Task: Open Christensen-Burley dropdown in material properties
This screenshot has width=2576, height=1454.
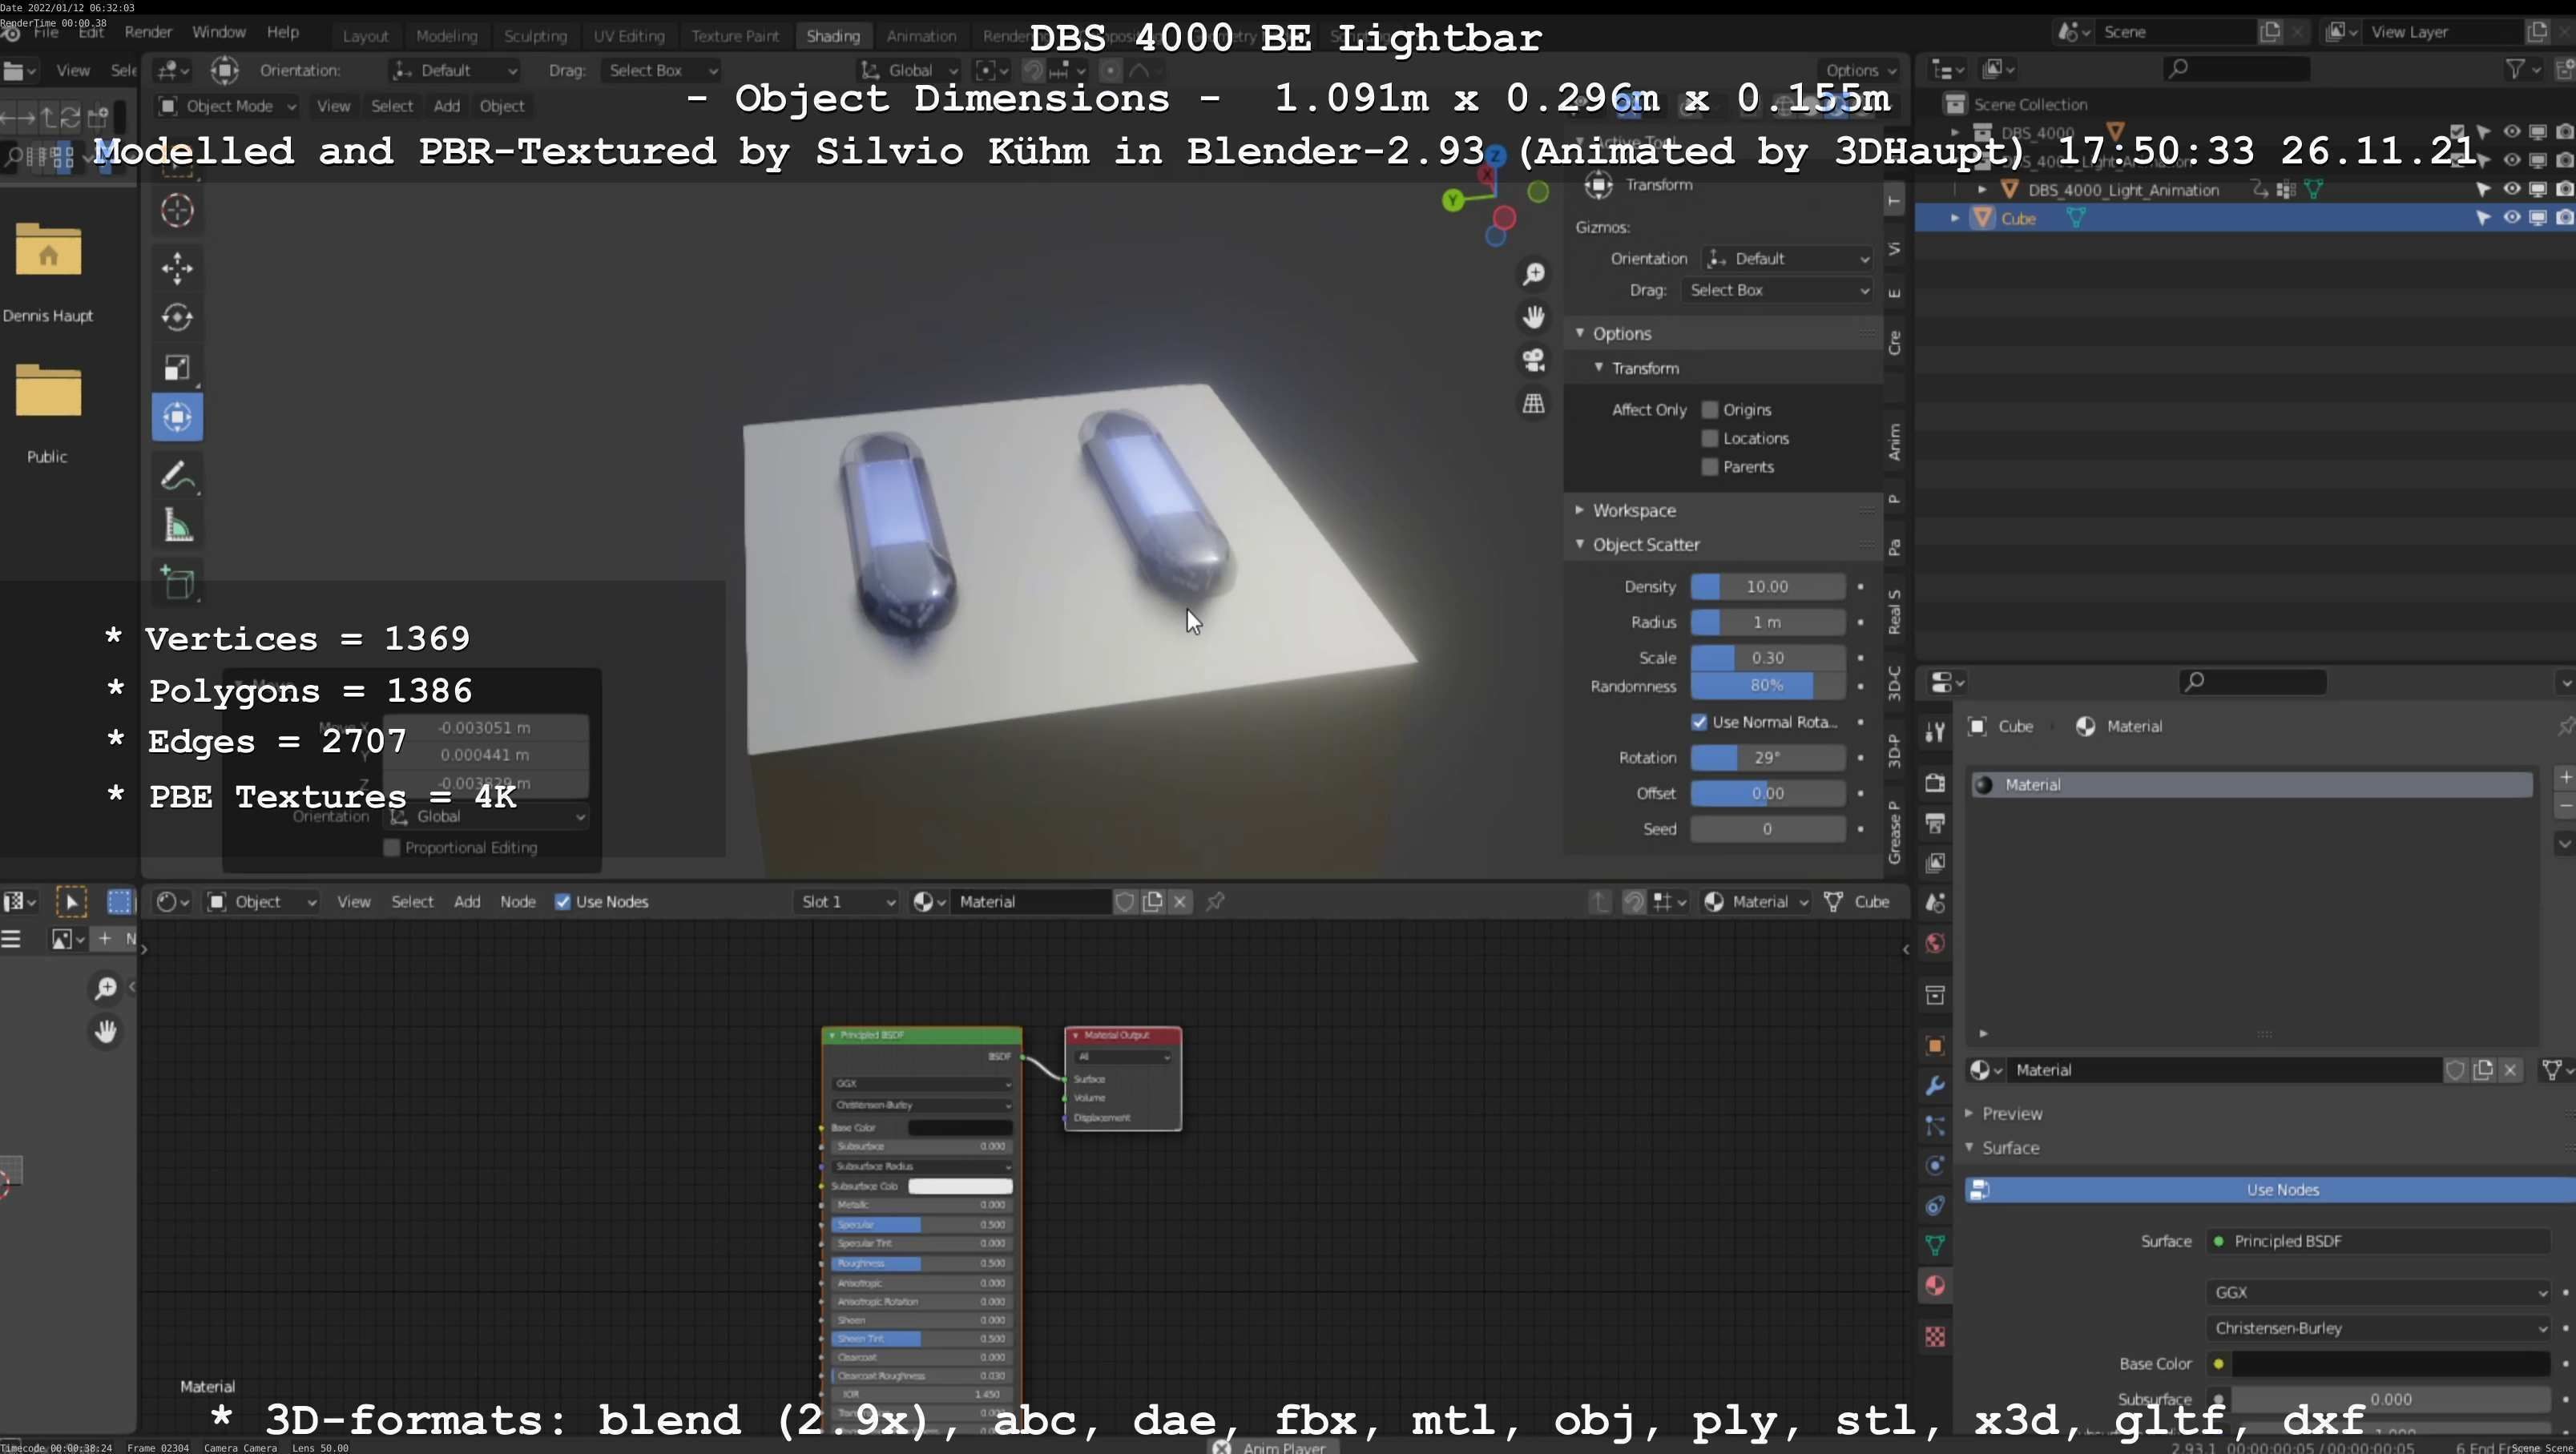Action: click(2378, 1328)
